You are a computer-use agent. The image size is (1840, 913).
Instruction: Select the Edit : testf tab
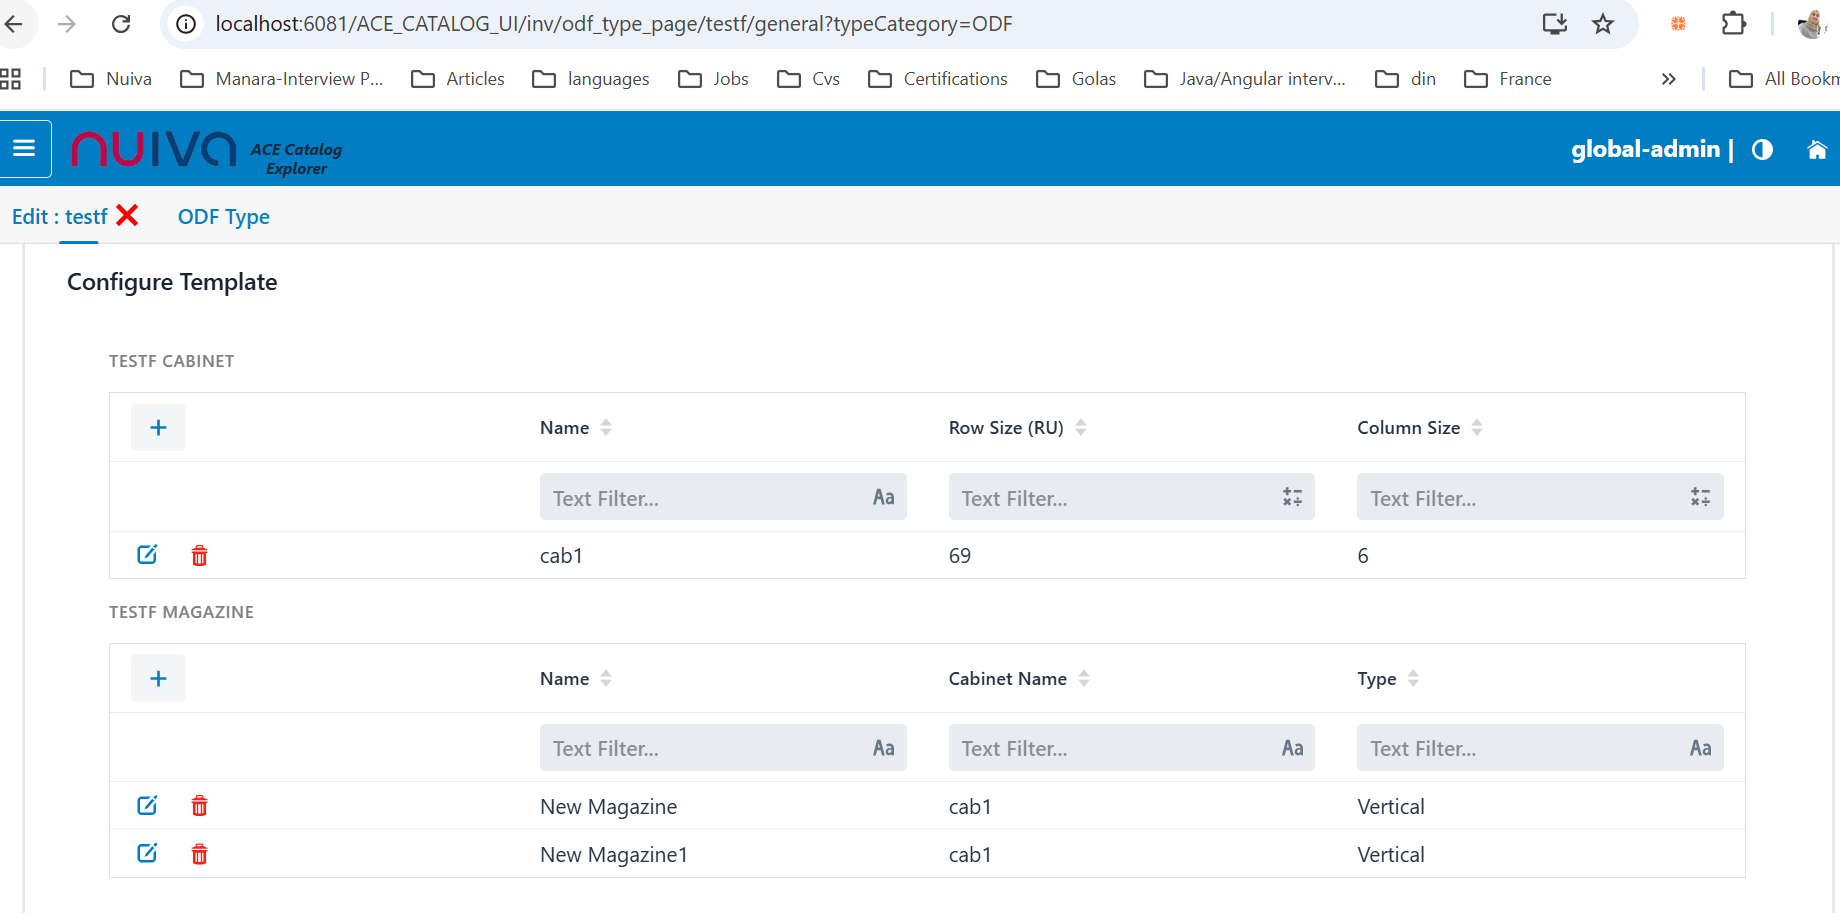59,217
